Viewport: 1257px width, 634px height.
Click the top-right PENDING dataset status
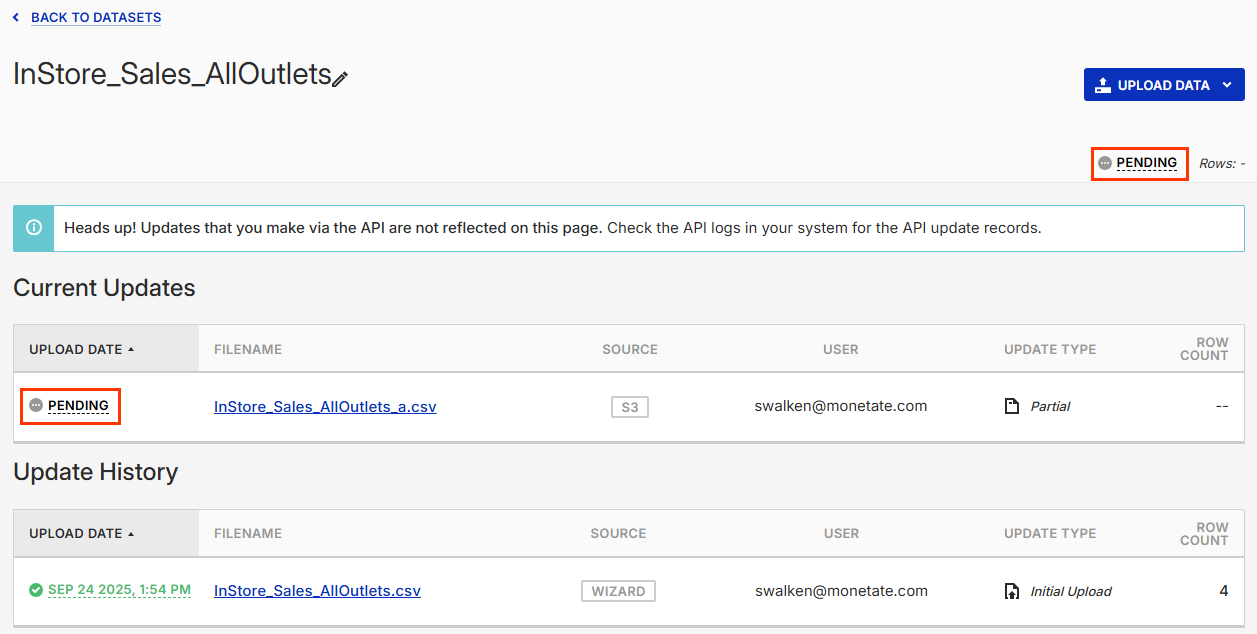[x=1146, y=163]
